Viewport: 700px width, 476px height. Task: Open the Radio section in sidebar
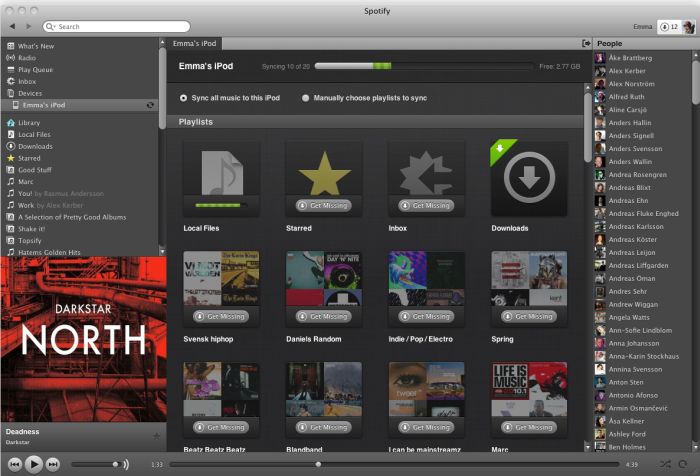[x=26, y=58]
